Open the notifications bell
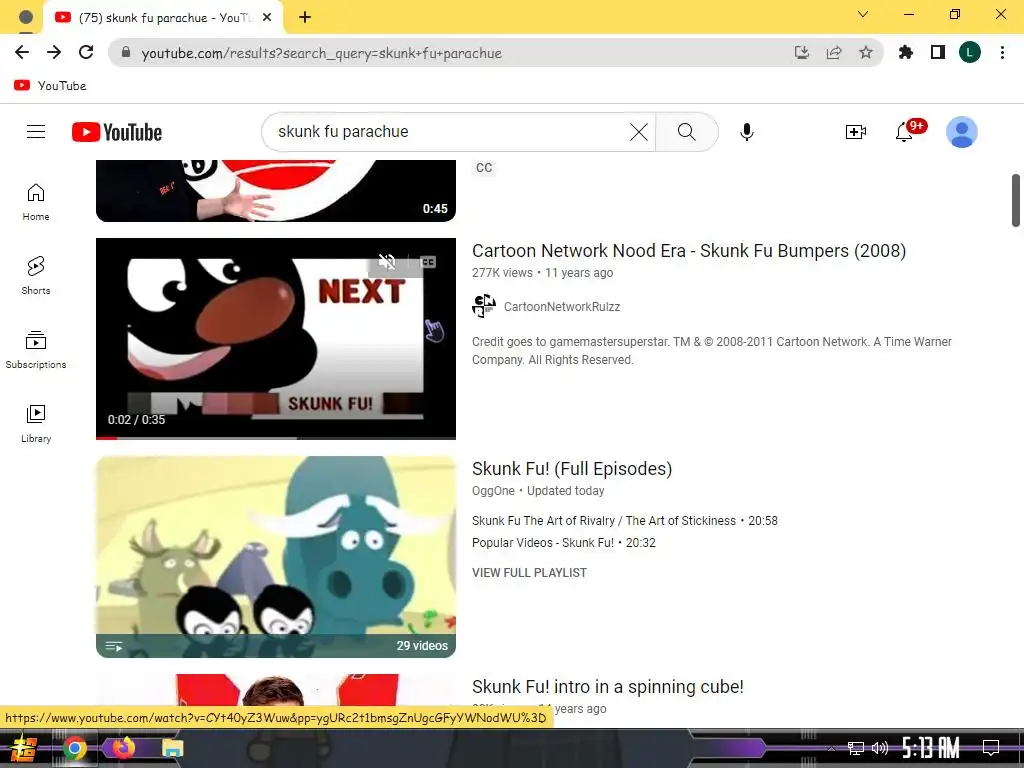Screen dimensions: 1024x768 904,131
